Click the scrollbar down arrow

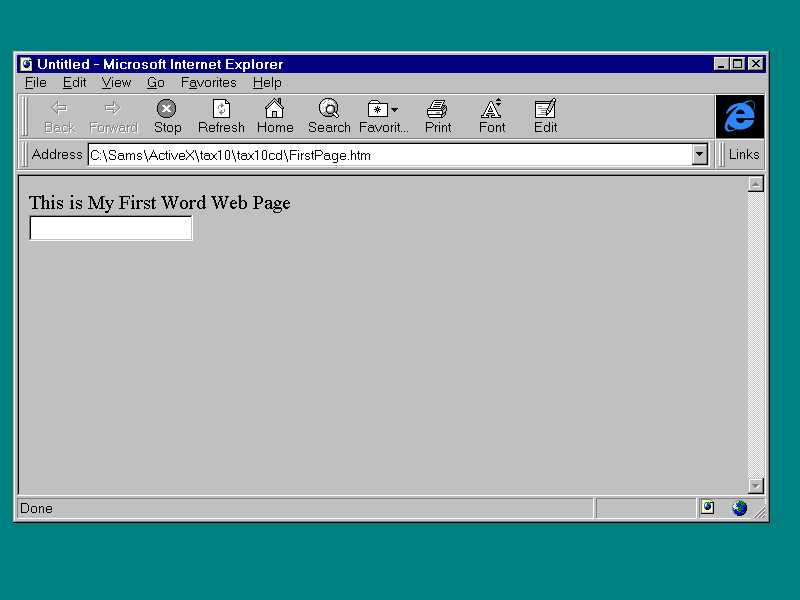(x=756, y=486)
